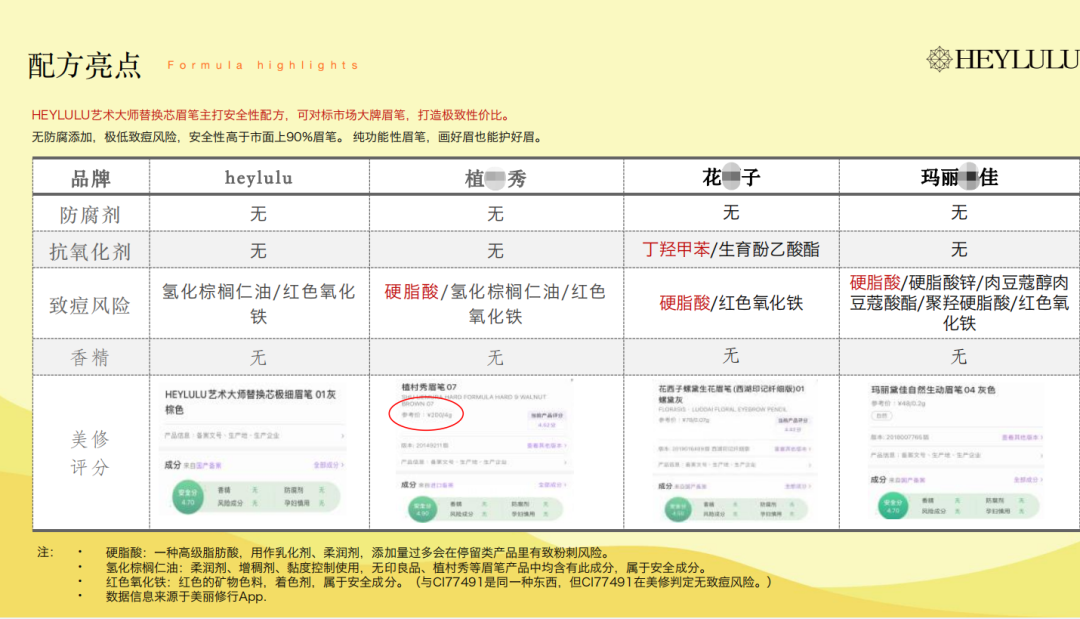
Task: Open 全部成分 in the heylulu card
Action: [328, 465]
